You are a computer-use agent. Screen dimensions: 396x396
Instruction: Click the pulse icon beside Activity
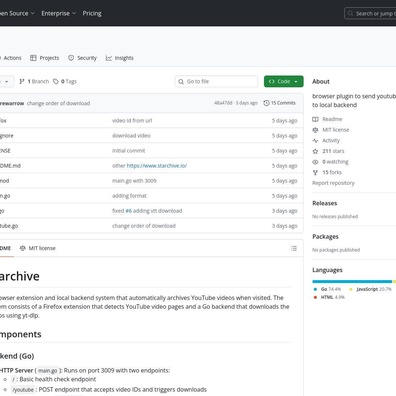pos(315,140)
